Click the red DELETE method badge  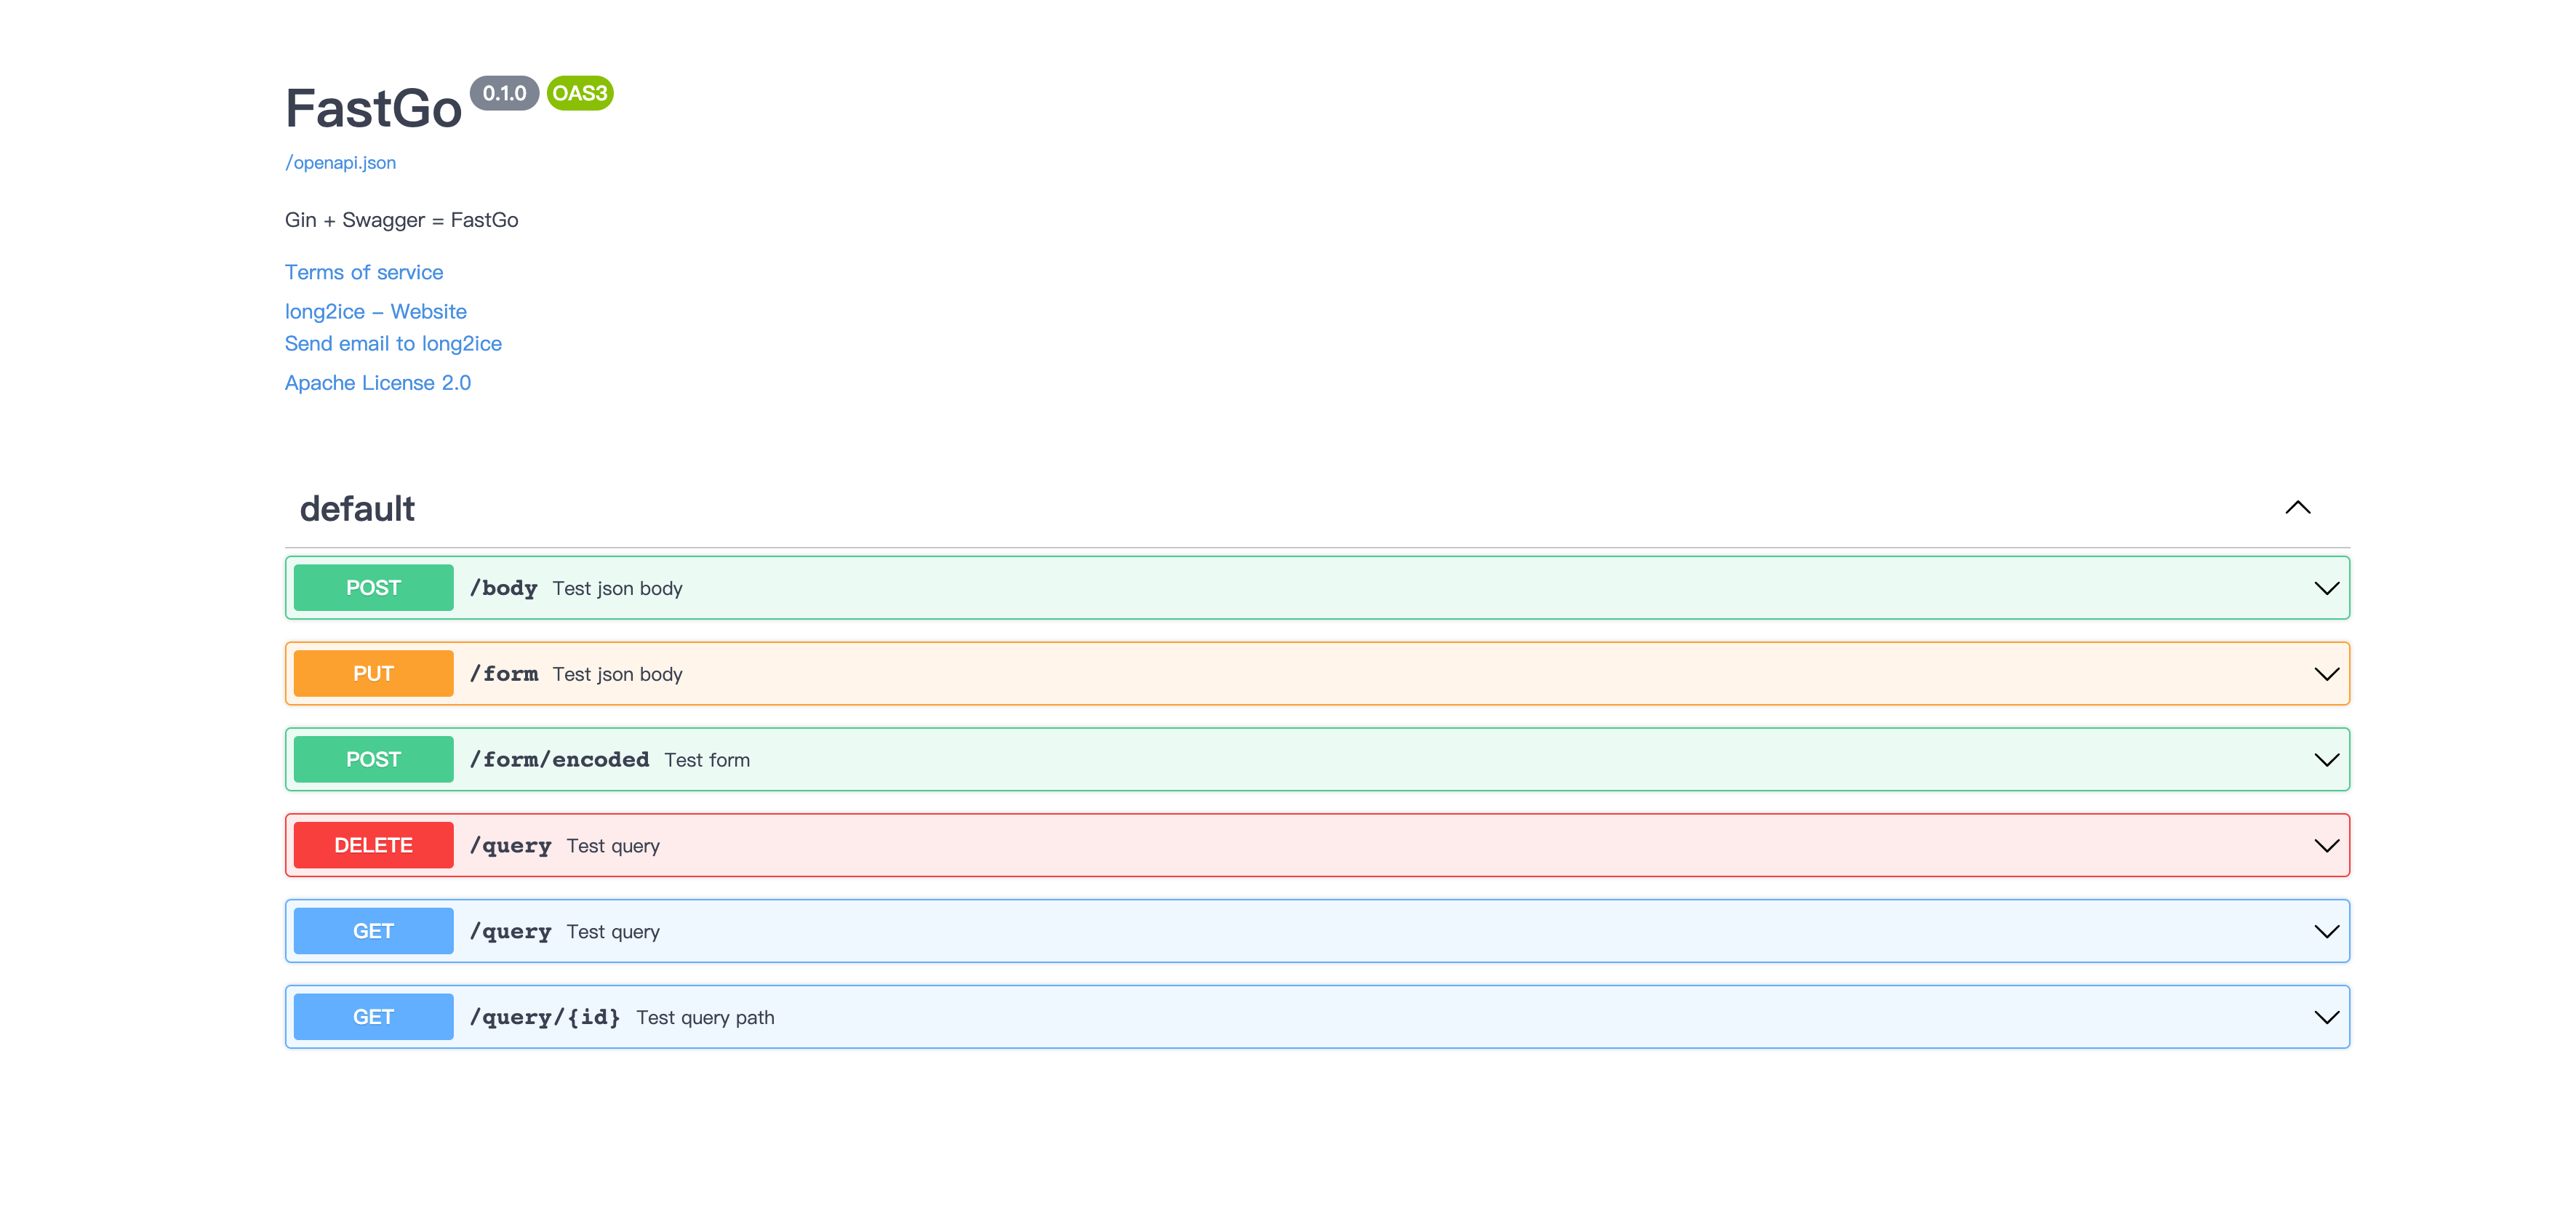373,846
